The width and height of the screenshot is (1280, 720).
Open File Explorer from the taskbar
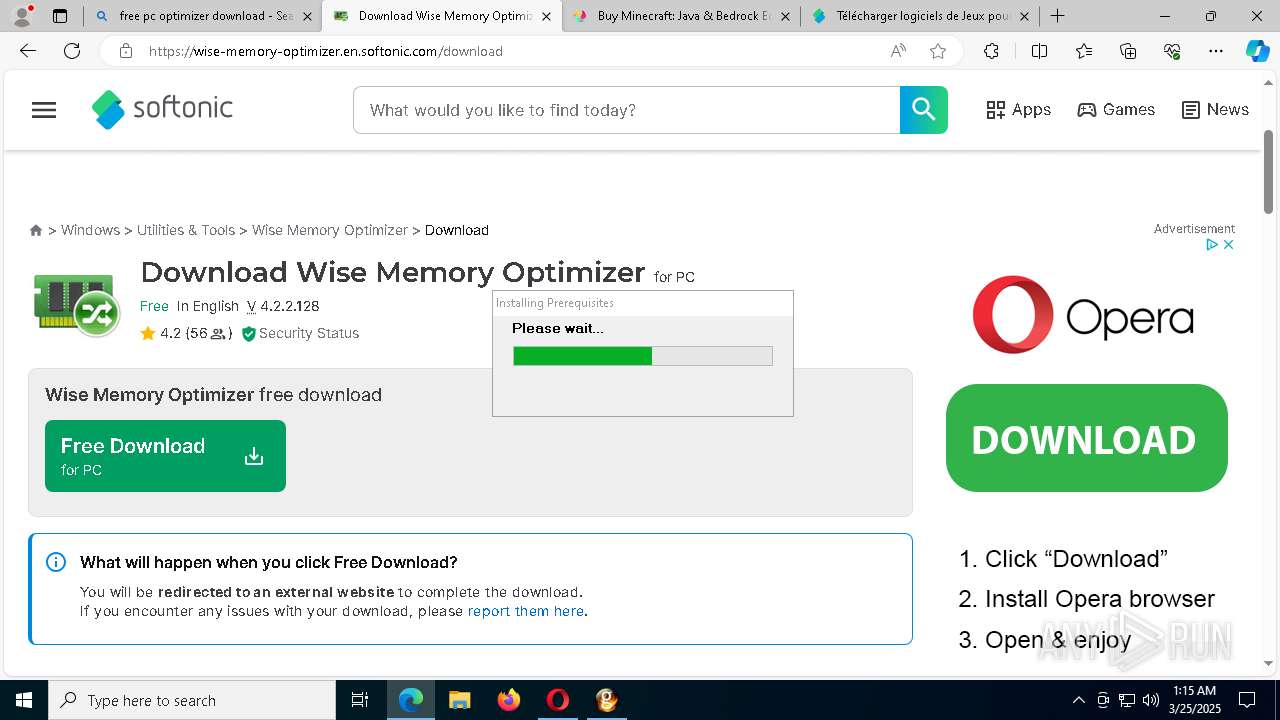click(460, 700)
